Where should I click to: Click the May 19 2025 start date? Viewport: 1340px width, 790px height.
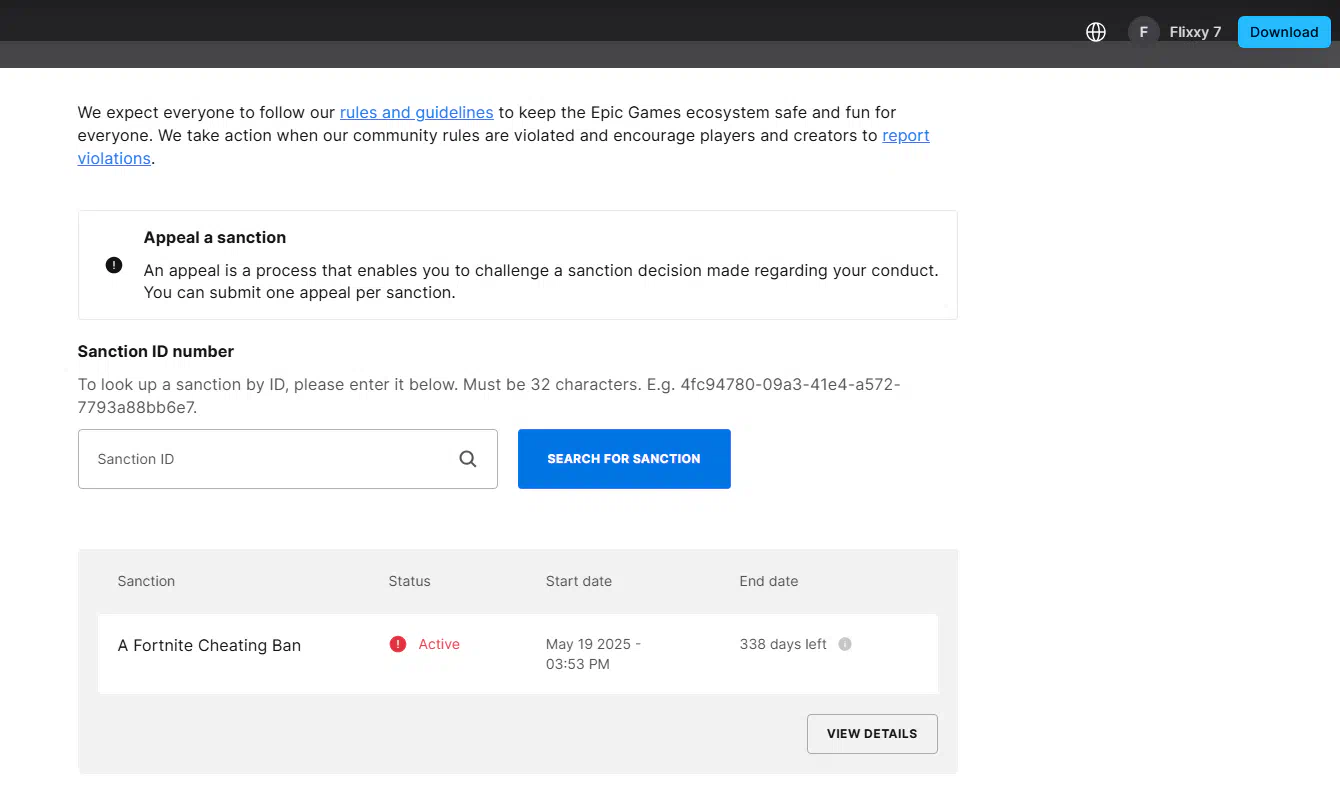point(593,654)
